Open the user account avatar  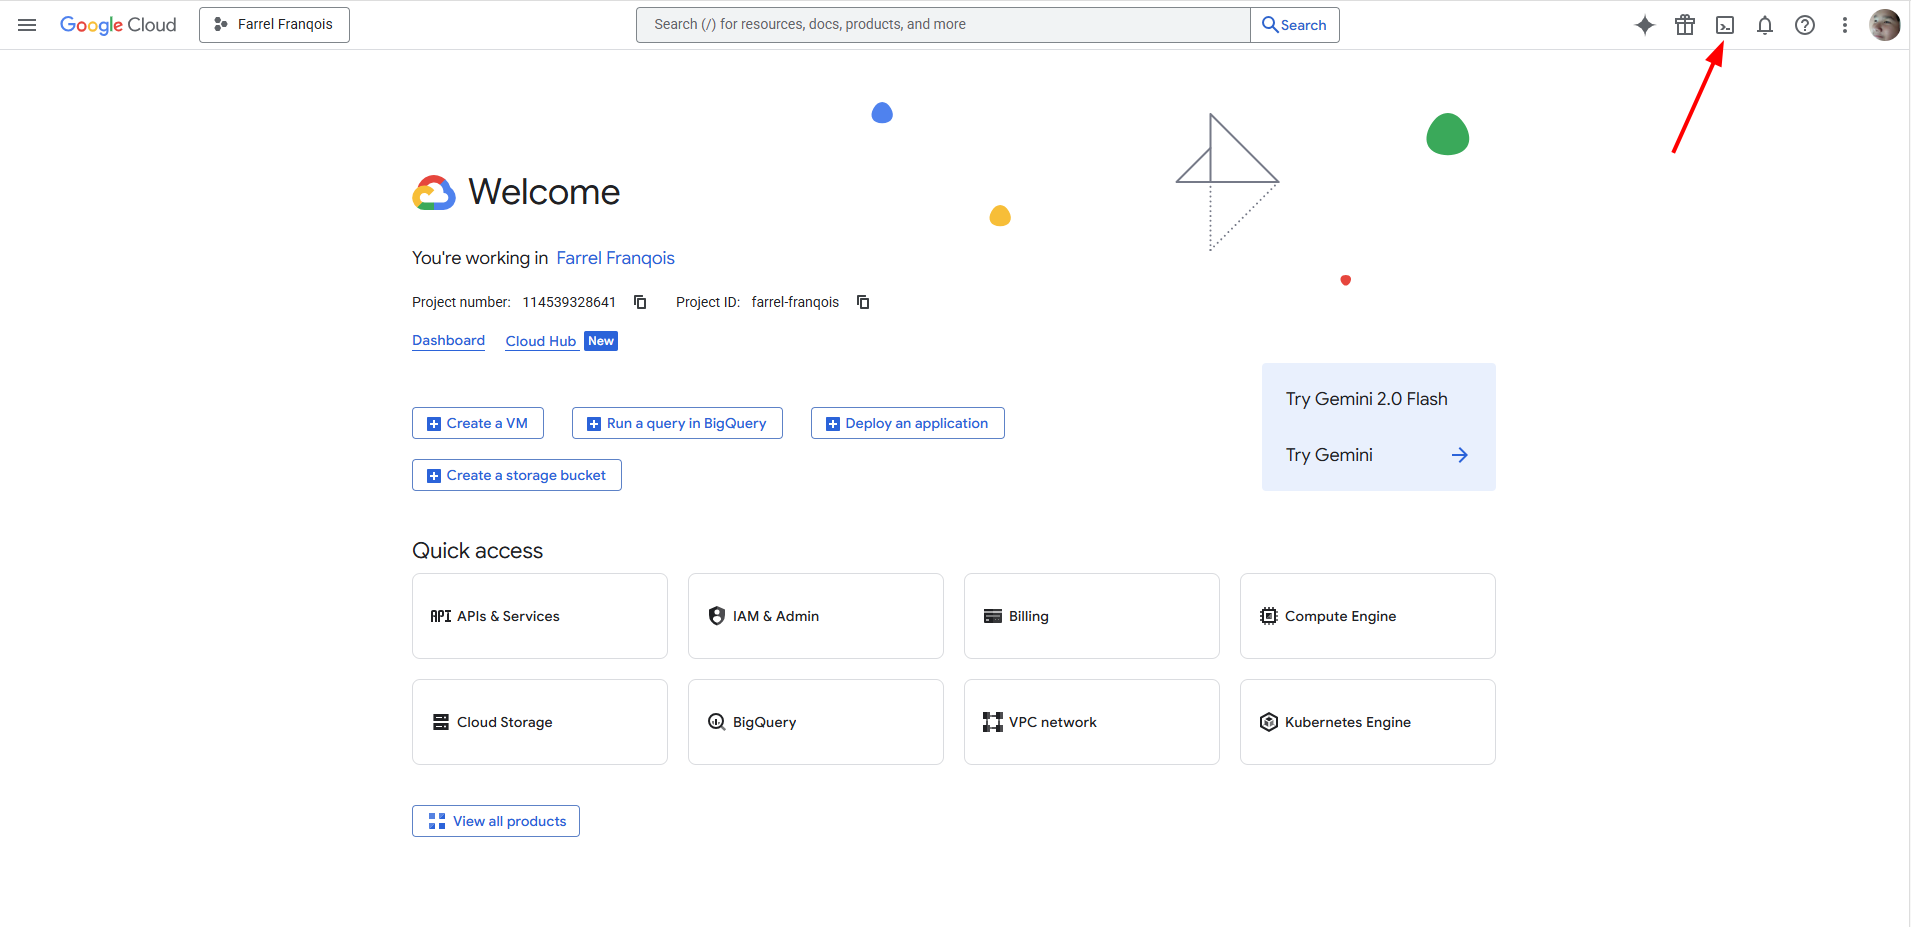click(x=1885, y=25)
